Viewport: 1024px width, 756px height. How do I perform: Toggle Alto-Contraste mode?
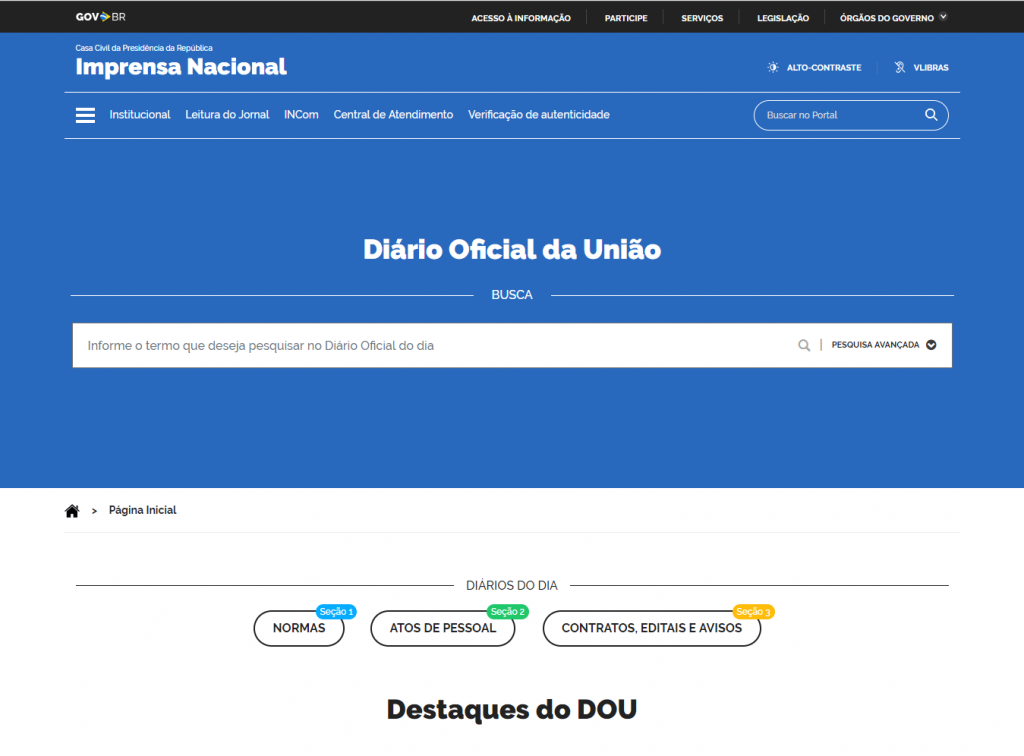[823, 67]
